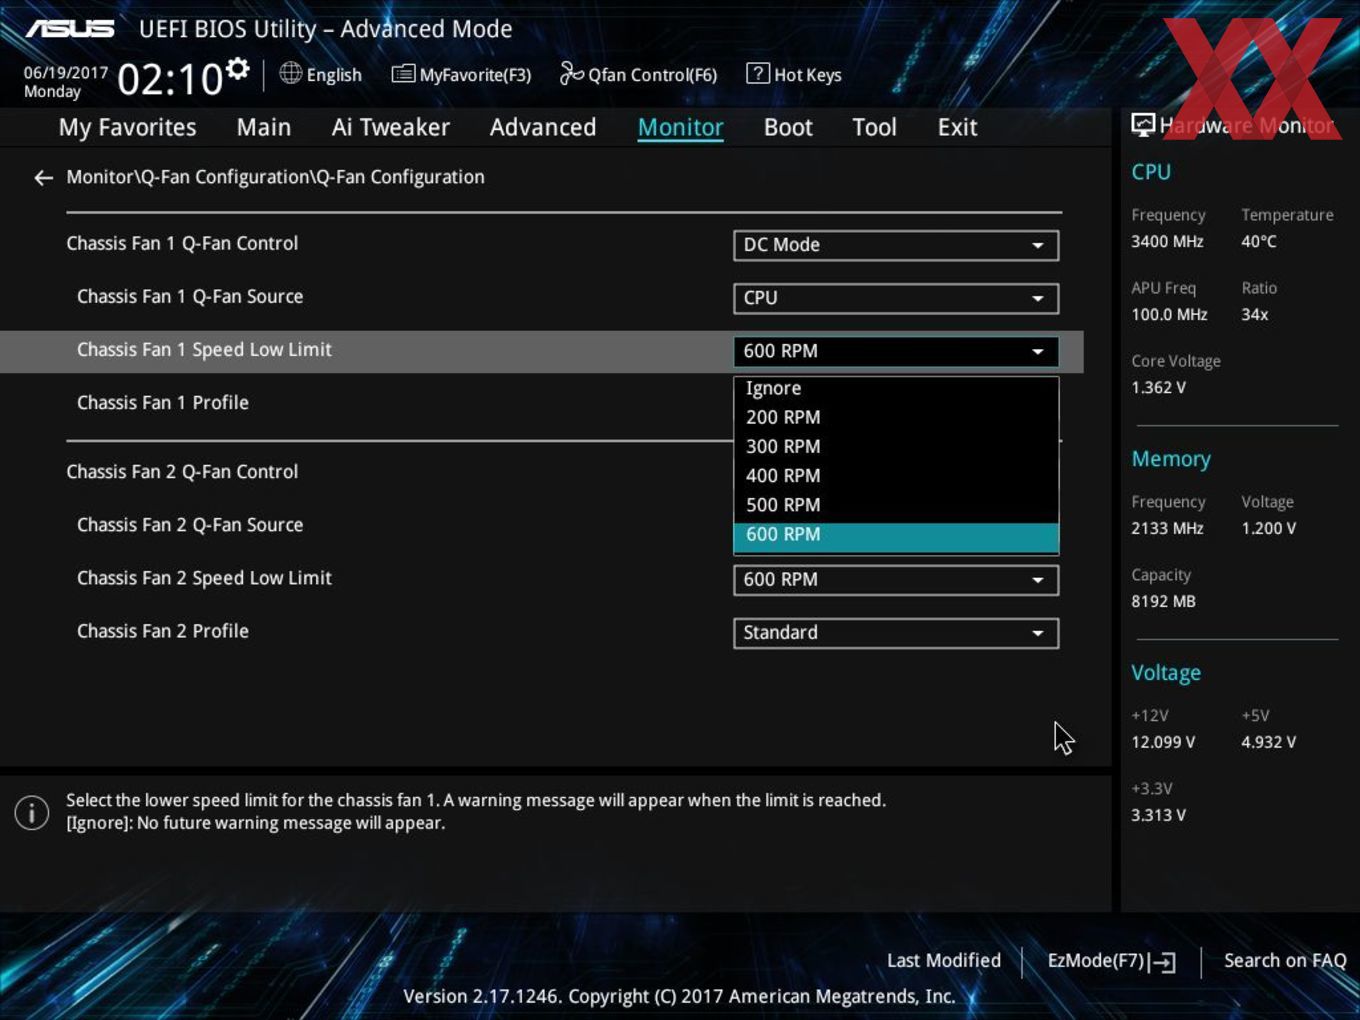Image resolution: width=1360 pixels, height=1020 pixels.
Task: Collapse Chassis Fan 1 Speed Low Limit dropdown
Action: coord(896,351)
